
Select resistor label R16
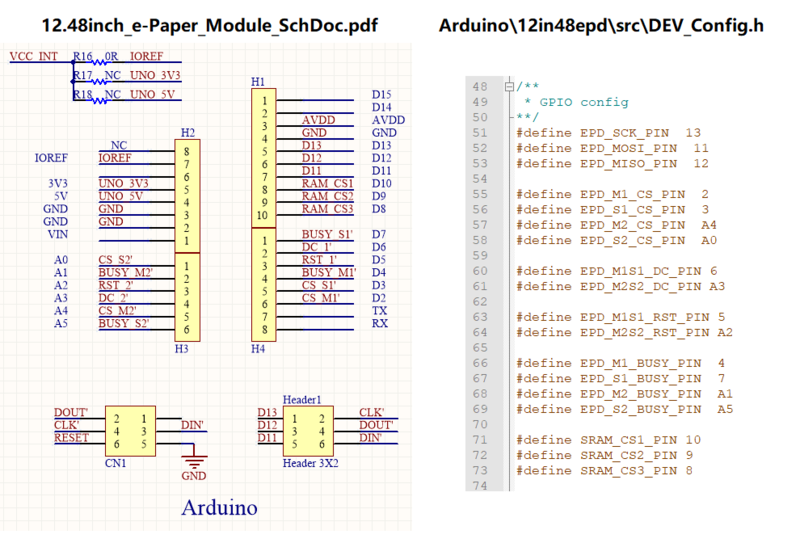pos(83,56)
